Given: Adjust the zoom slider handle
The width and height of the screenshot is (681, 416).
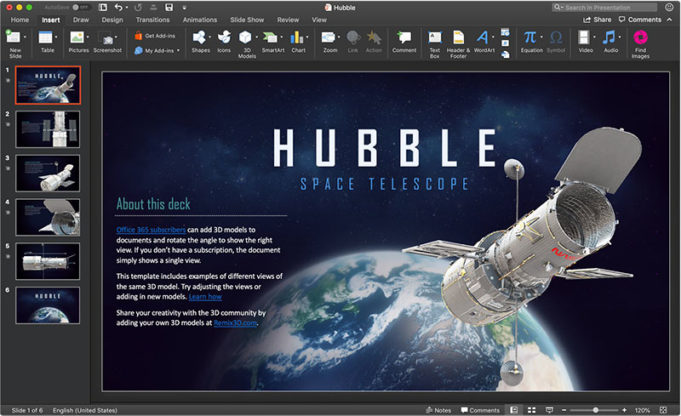Looking at the screenshot, I should click(x=595, y=410).
